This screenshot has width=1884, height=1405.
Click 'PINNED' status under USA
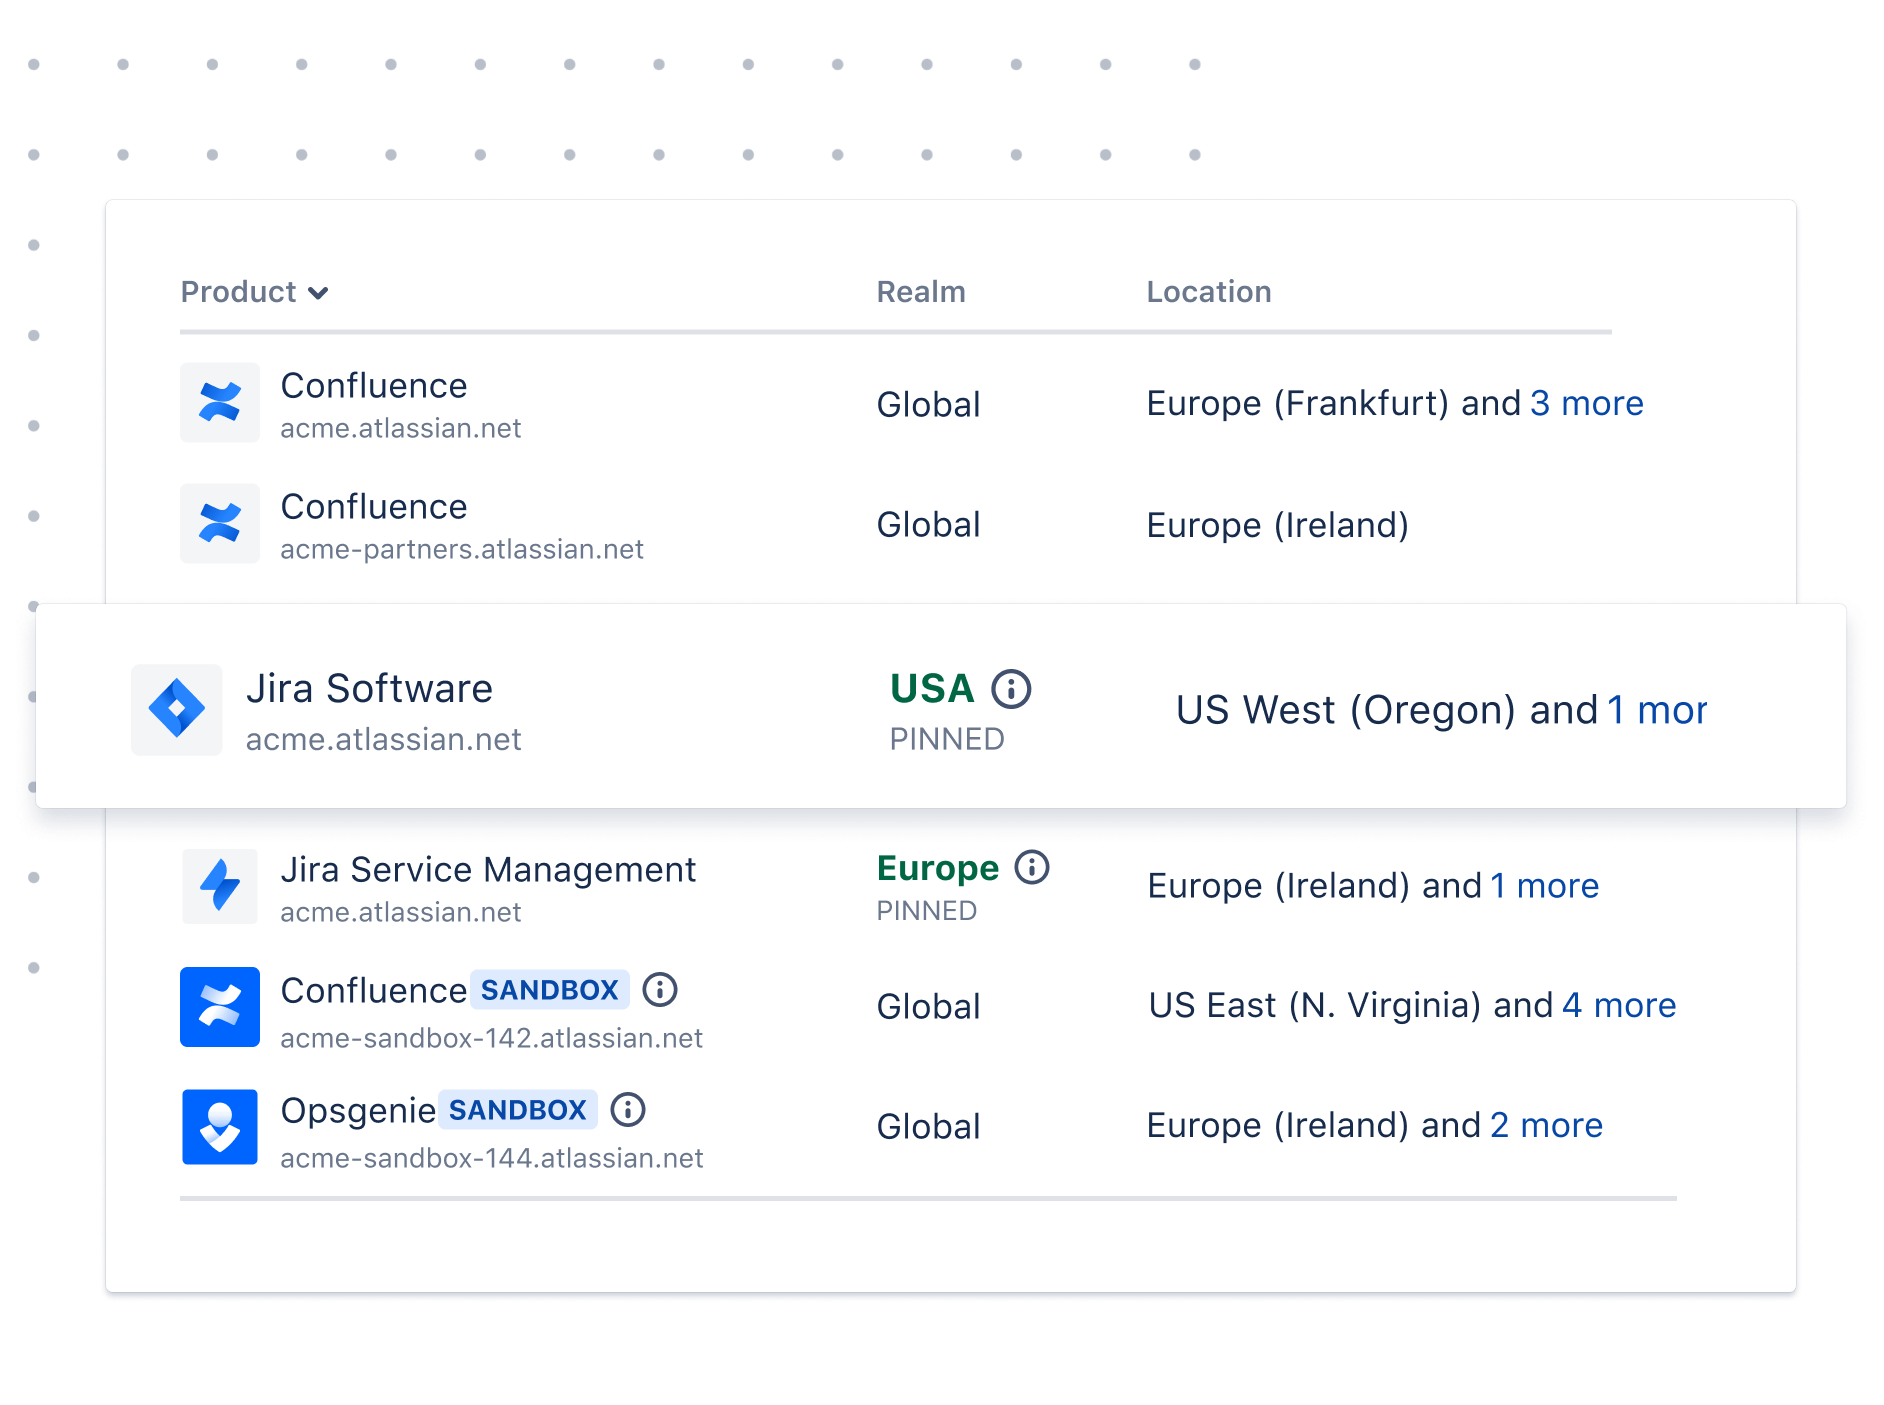(947, 739)
